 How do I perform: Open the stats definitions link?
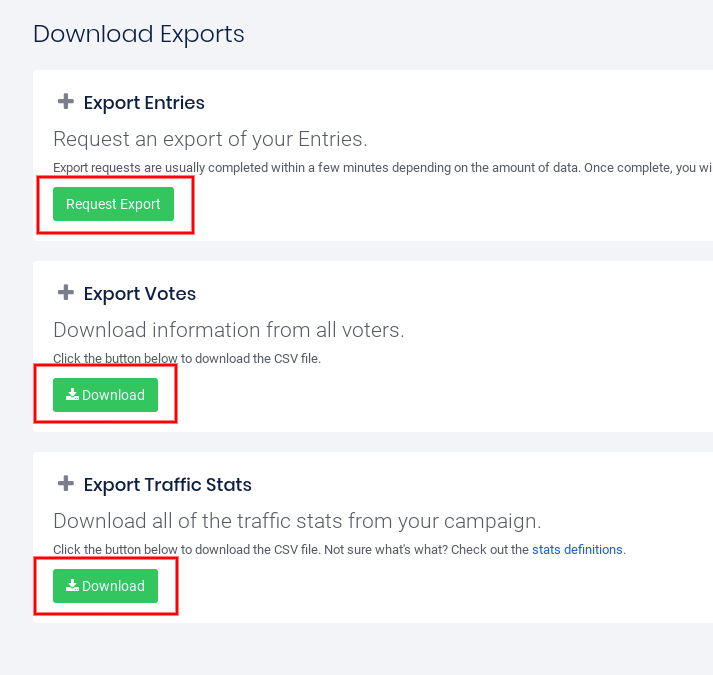[x=577, y=549]
